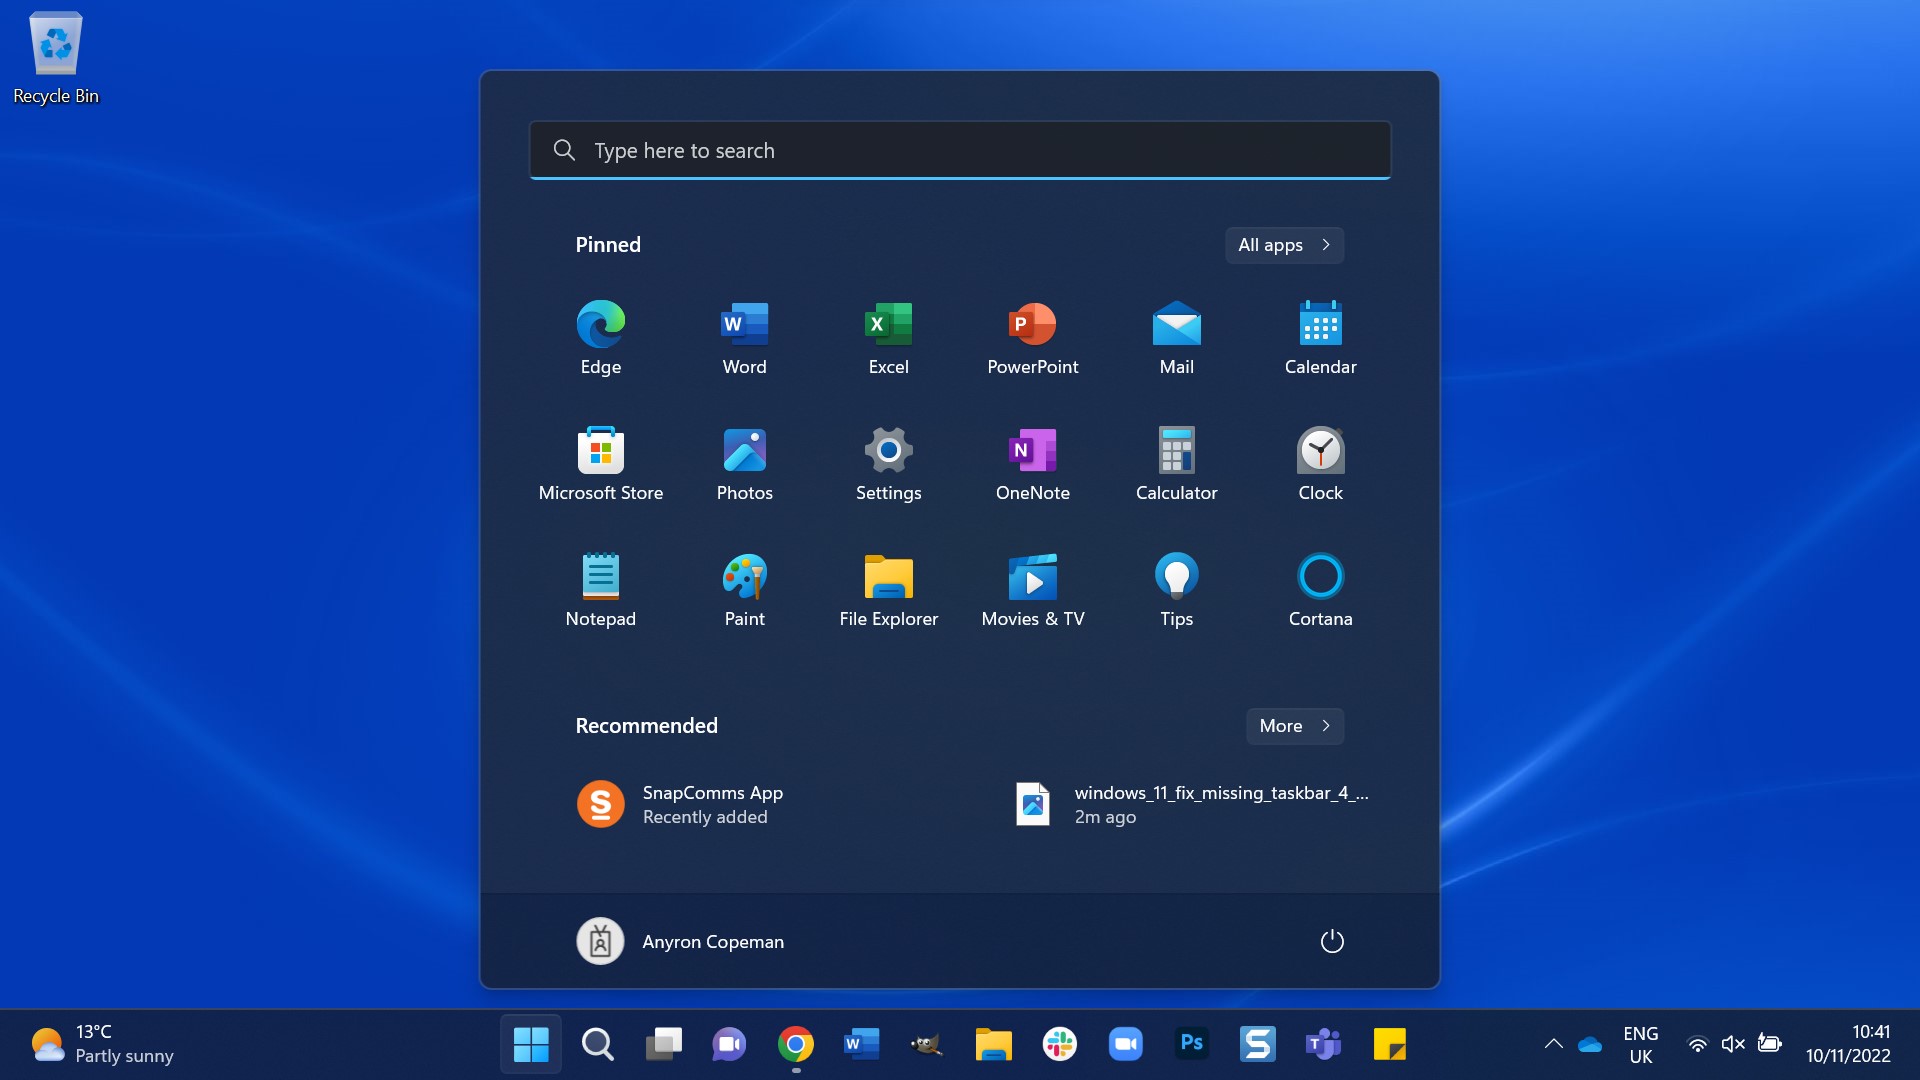
Task: Open Slack from taskbar
Action: coord(1060,1043)
